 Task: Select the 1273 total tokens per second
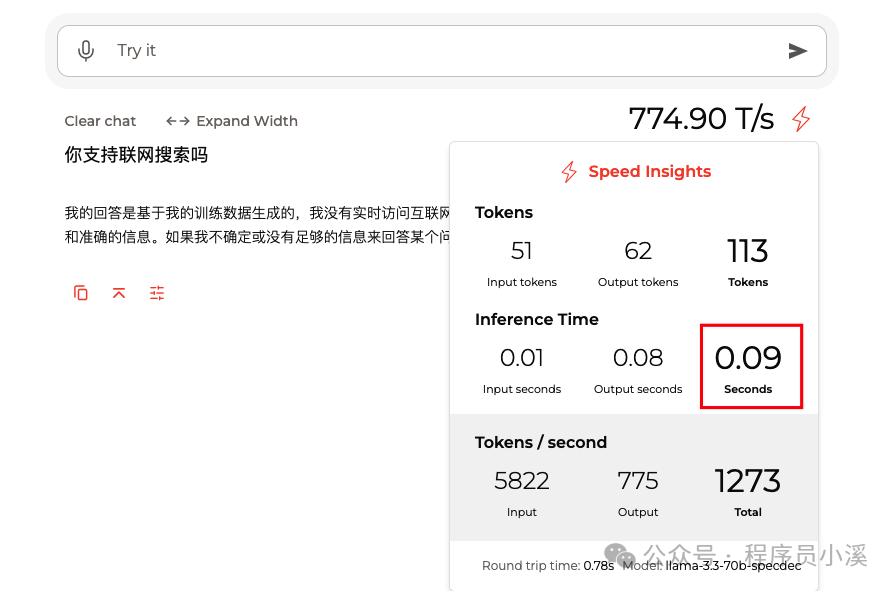pyautogui.click(x=747, y=481)
